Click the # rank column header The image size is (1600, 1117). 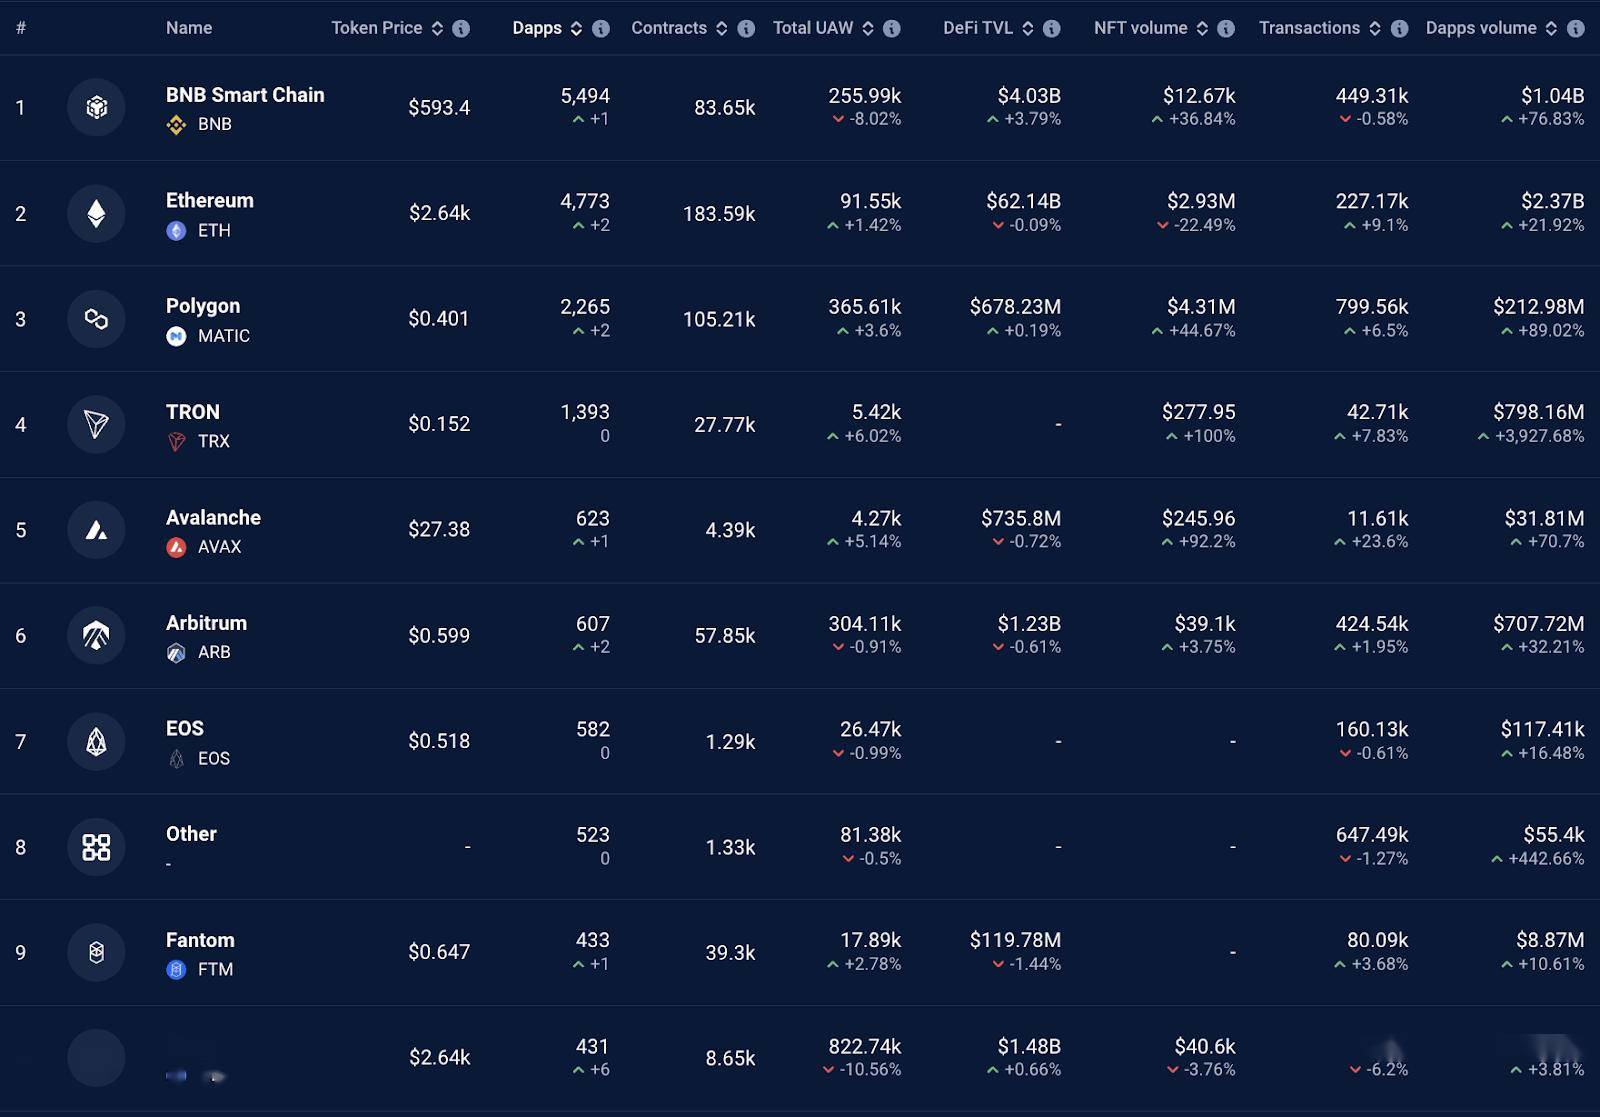(x=21, y=28)
